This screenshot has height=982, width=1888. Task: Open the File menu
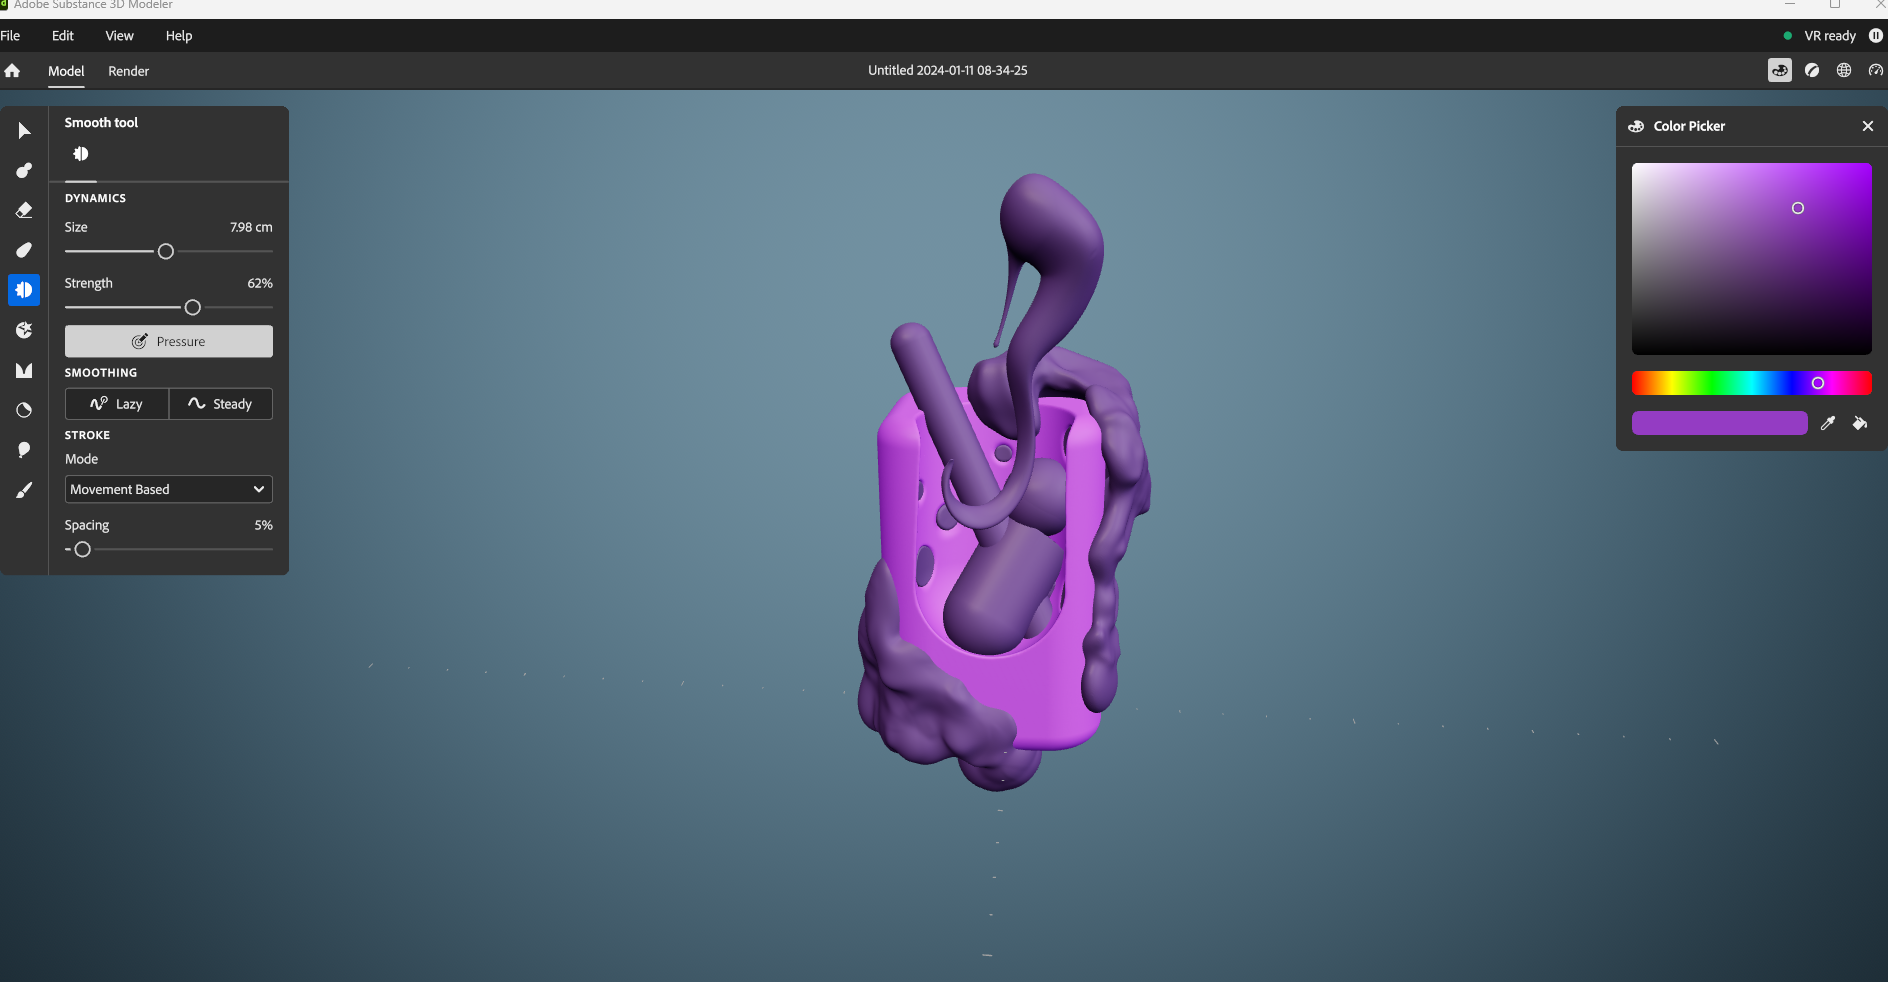[x=10, y=36]
